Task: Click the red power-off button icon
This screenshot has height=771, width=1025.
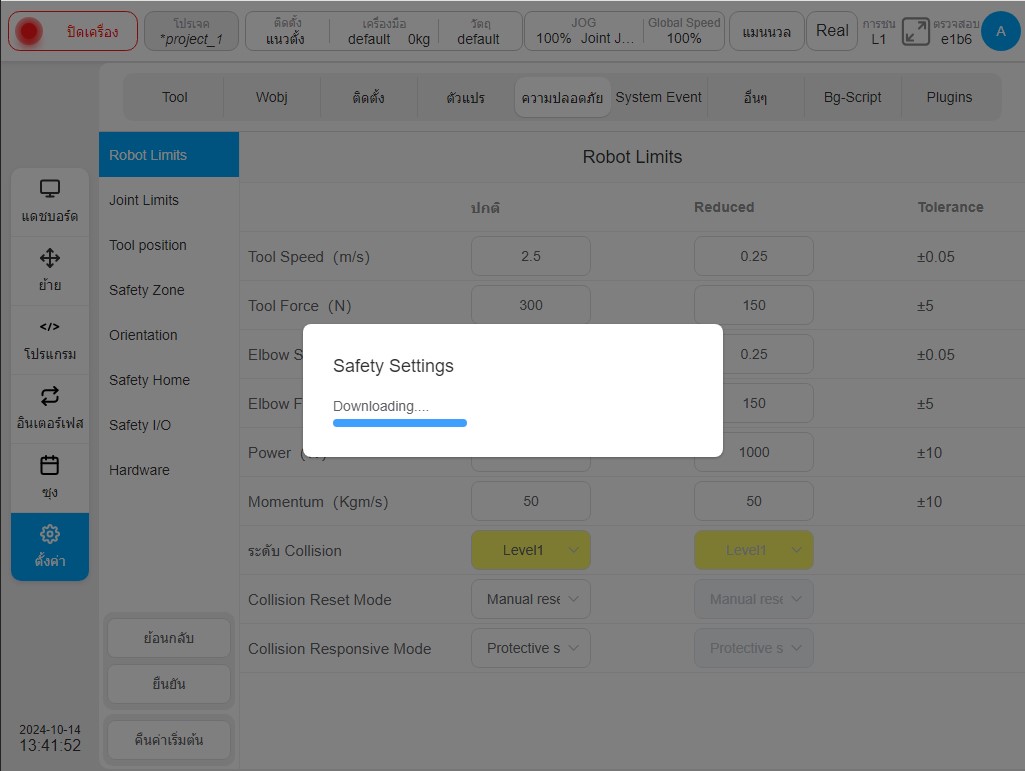Action: point(29,31)
